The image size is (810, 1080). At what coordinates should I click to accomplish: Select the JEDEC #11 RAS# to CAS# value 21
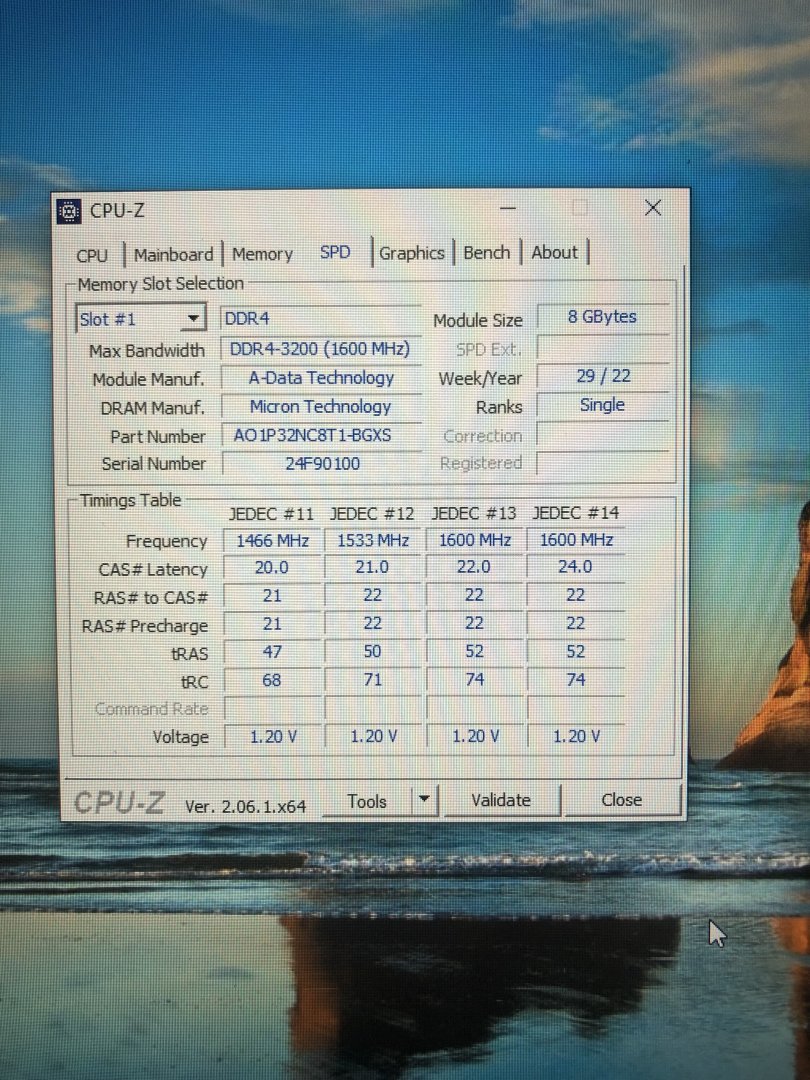pyautogui.click(x=272, y=596)
